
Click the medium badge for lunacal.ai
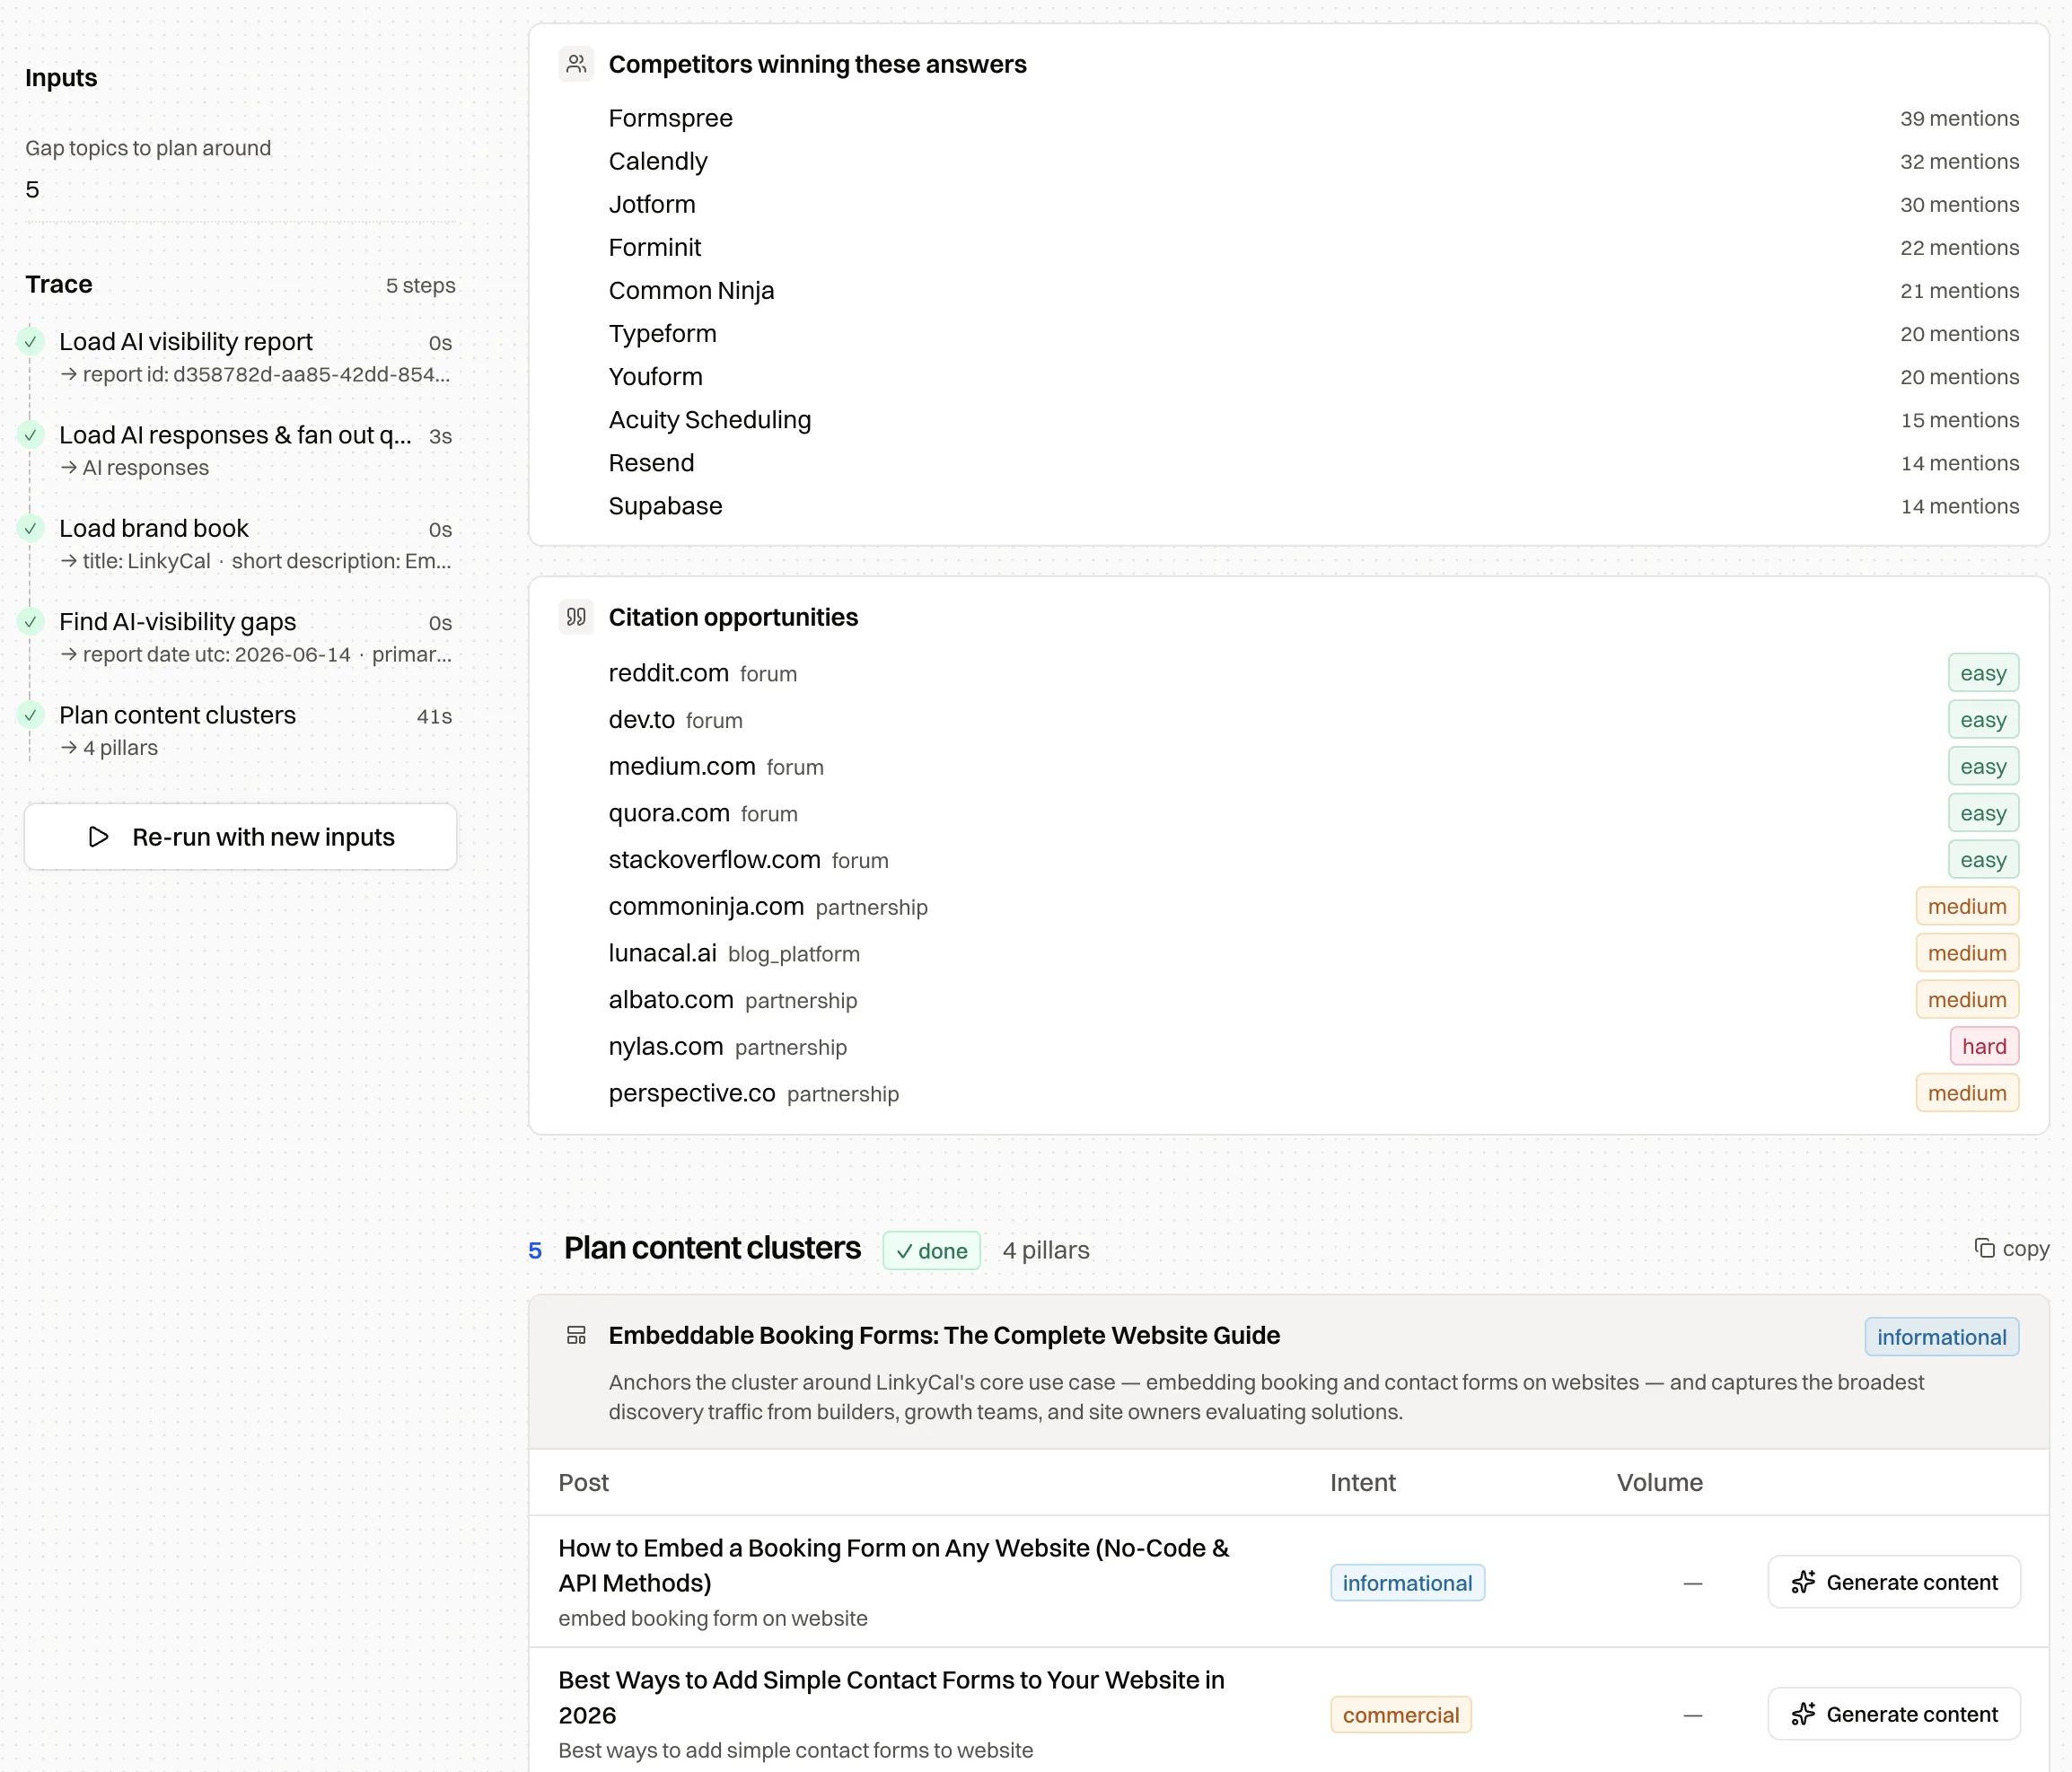click(x=1967, y=953)
